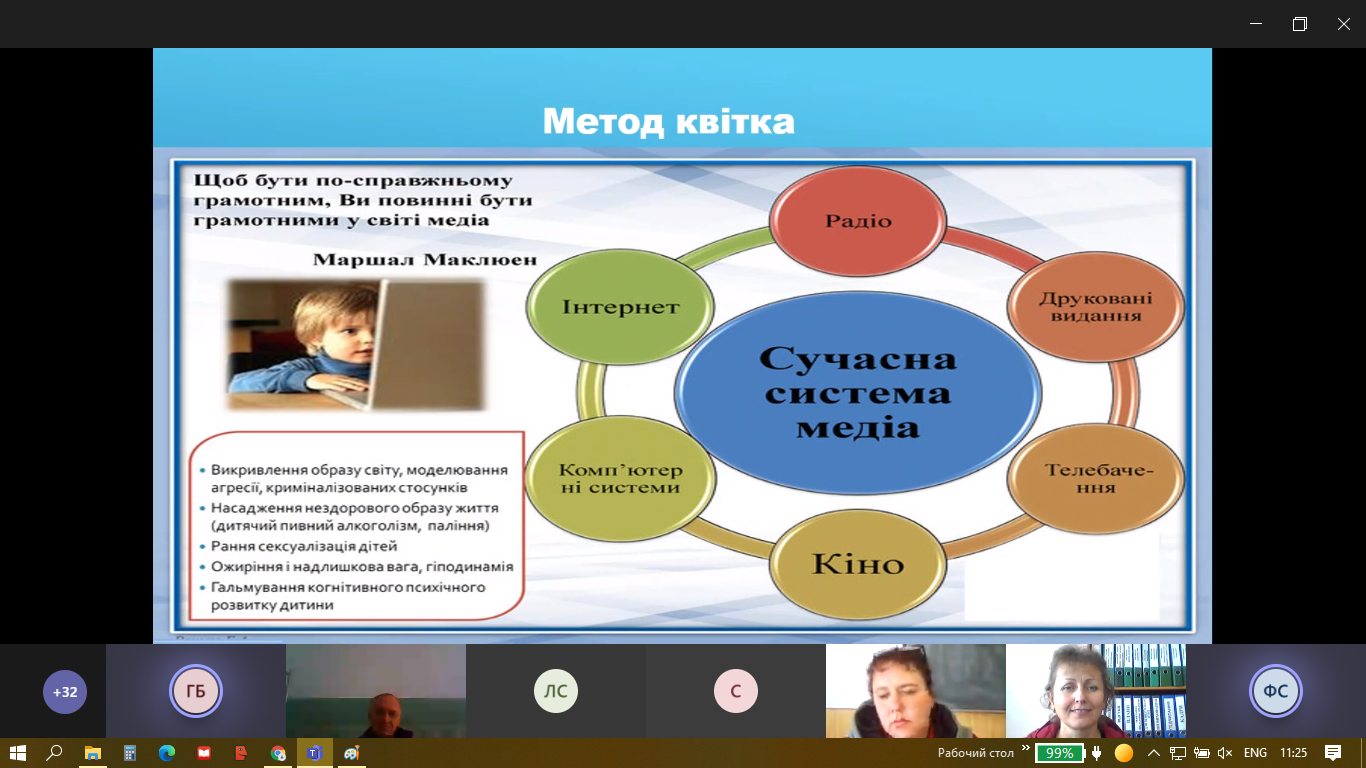Viewport: 1366px width, 768px height.
Task: Click the С participant avatar
Action: [x=735, y=692]
